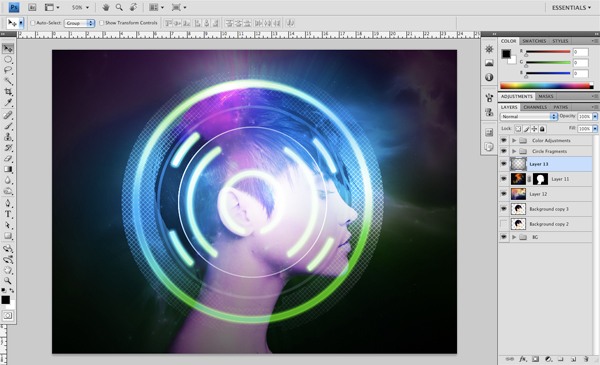
Task: Select the Path Selection tool
Action: [x=8, y=225]
